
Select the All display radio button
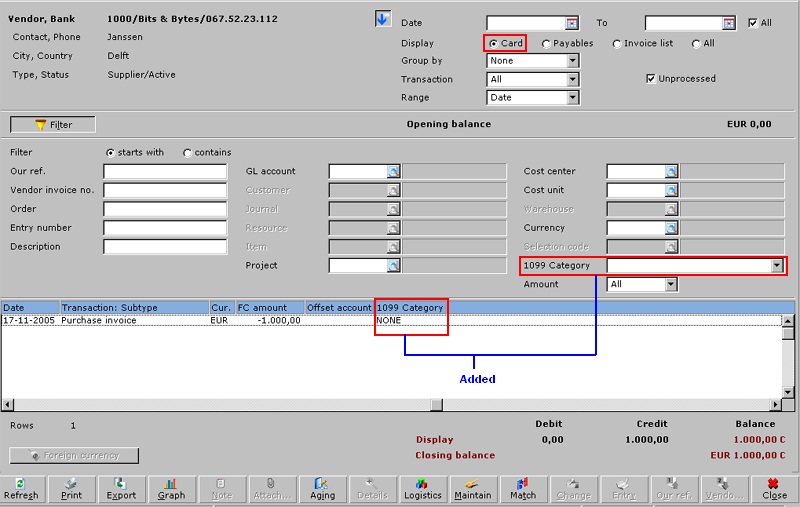[696, 44]
